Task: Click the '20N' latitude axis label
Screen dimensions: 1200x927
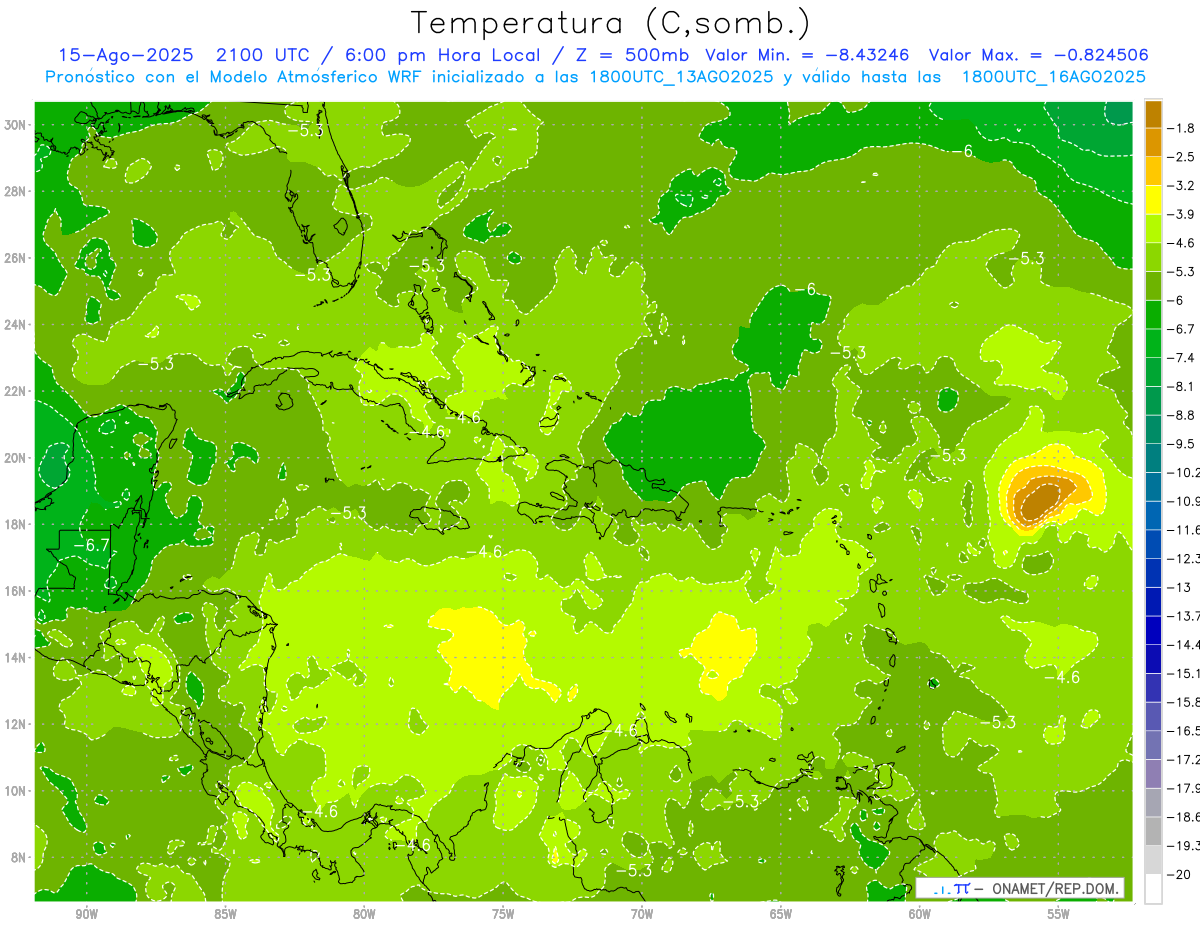Action: pyautogui.click(x=17, y=458)
